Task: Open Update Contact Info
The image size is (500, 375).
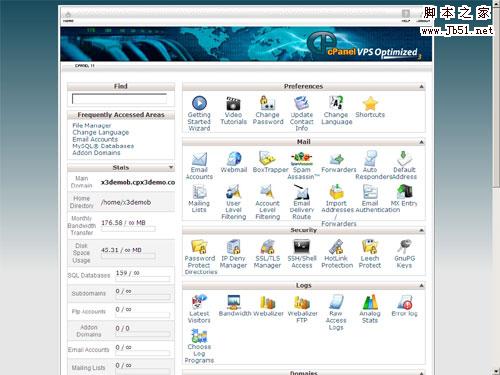Action: [x=302, y=103]
